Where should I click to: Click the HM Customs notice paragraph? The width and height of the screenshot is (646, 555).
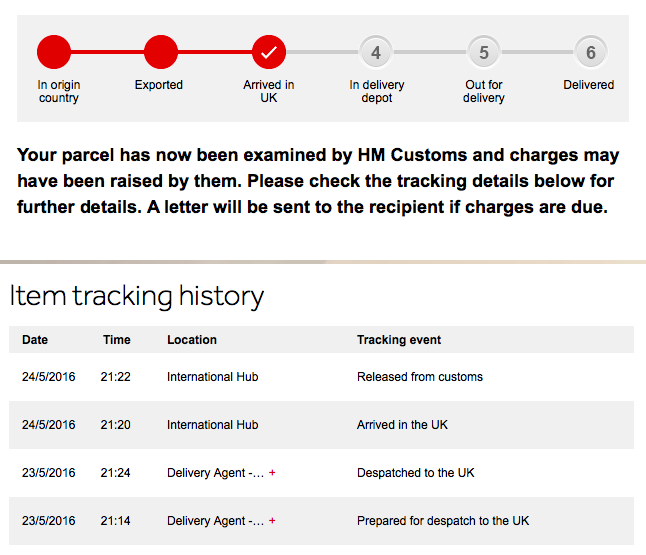pyautogui.click(x=318, y=182)
